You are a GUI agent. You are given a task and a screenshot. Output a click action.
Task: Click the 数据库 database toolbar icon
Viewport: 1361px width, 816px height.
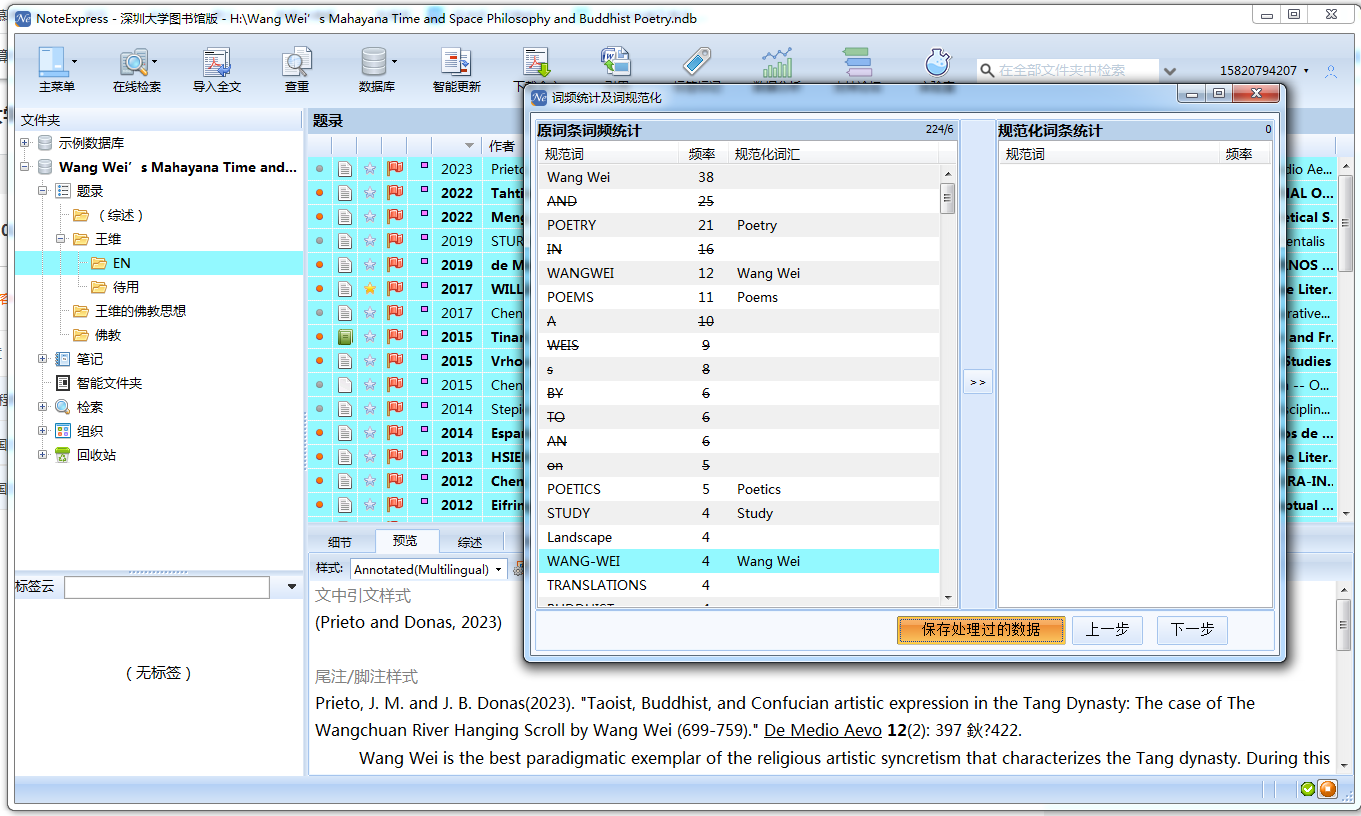[x=374, y=63]
